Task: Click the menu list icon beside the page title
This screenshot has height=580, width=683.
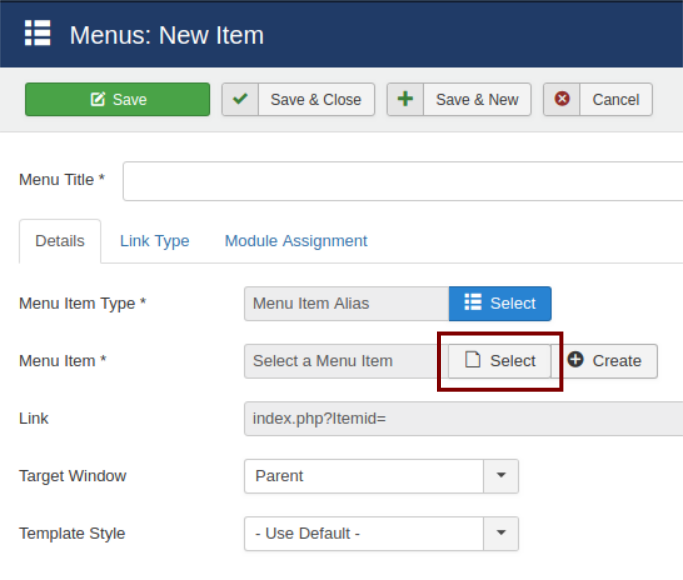Action: [37, 34]
